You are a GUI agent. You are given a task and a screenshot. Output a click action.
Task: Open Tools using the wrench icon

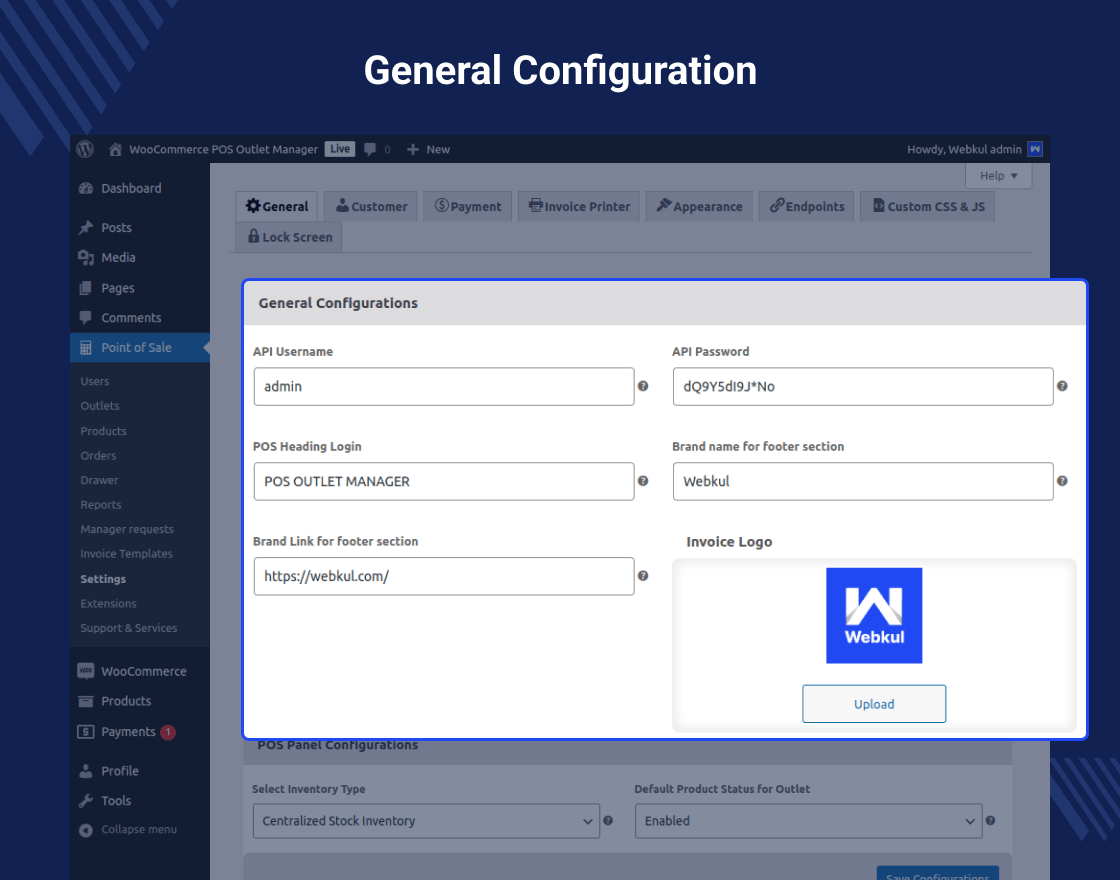click(85, 800)
